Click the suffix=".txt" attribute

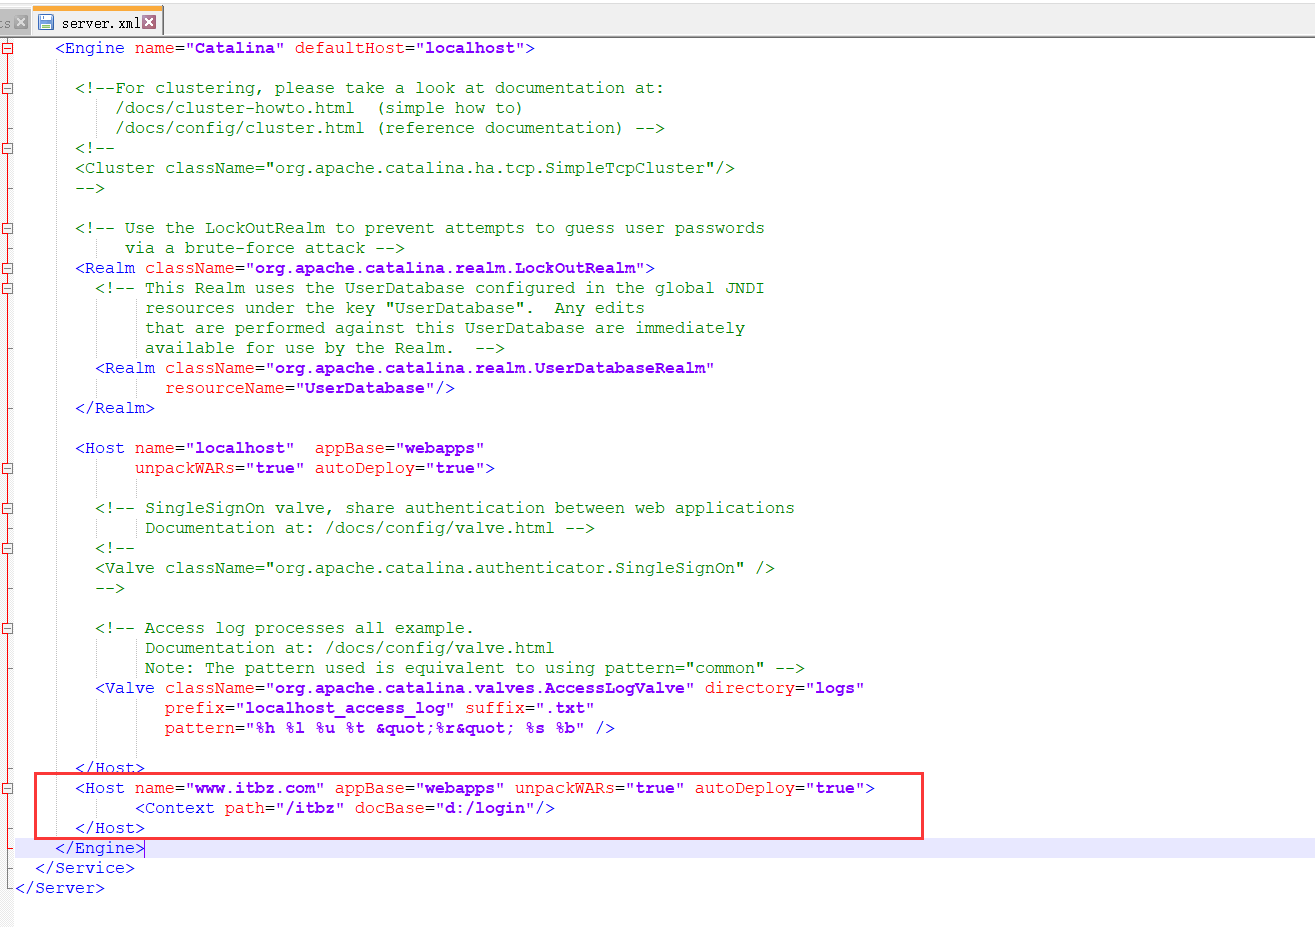point(530,708)
